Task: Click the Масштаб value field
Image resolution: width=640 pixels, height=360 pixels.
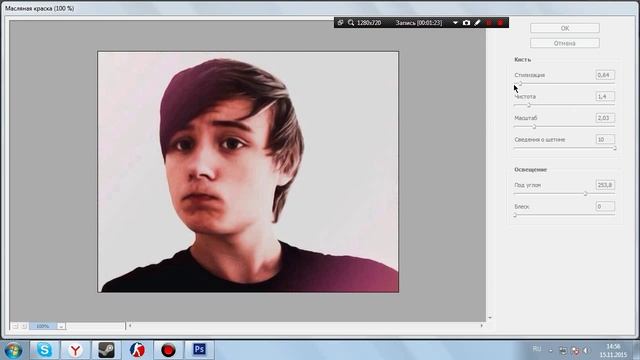Action: pos(605,118)
